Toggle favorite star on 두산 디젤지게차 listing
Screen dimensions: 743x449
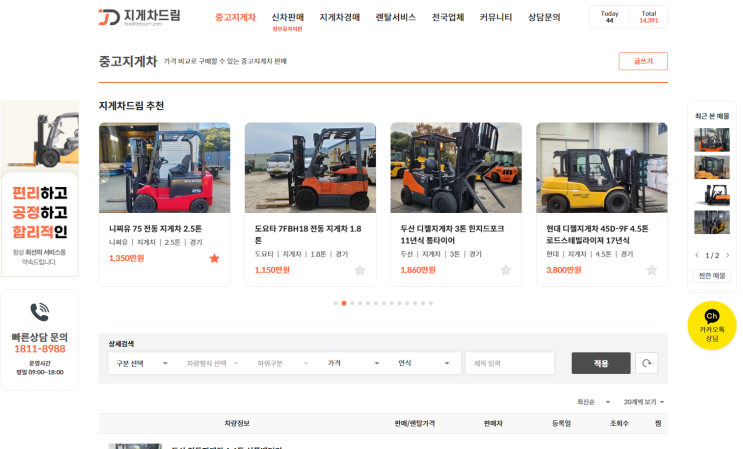point(506,270)
